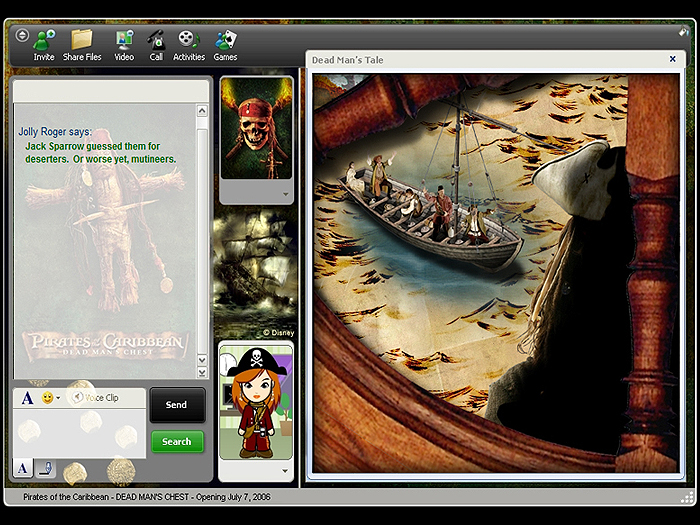Start a voice Call
Viewport: 700px width, 525px height.
click(156, 46)
